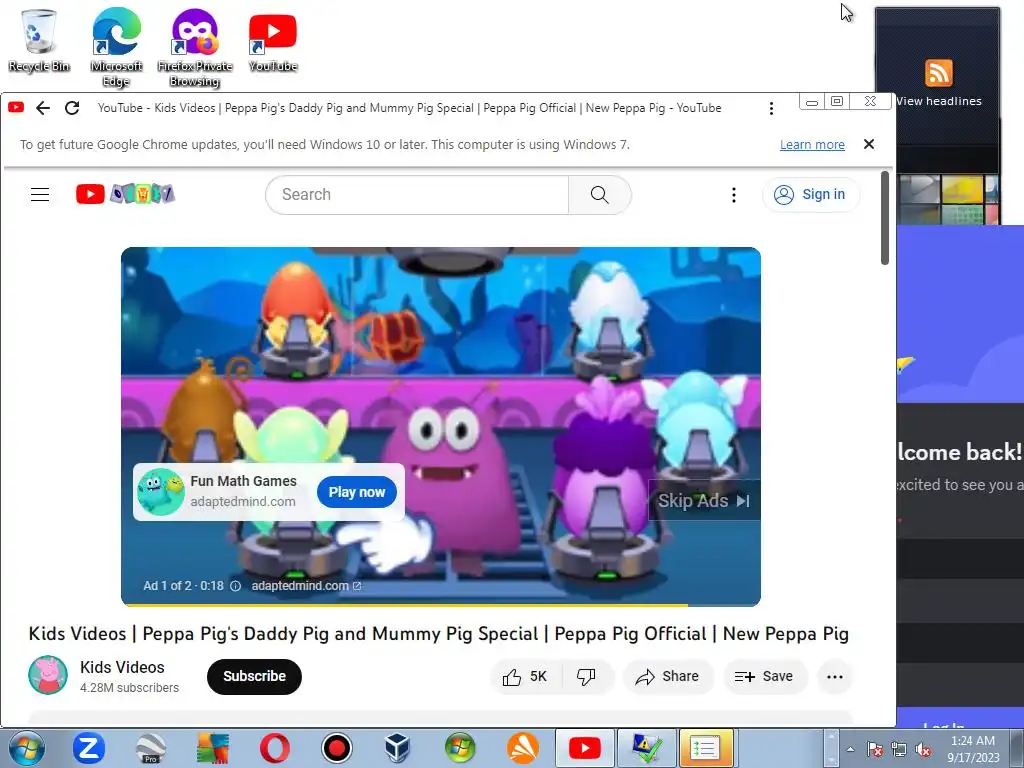Dislike the video with thumbs down
Screen dimensions: 1024x768
[x=586, y=677]
